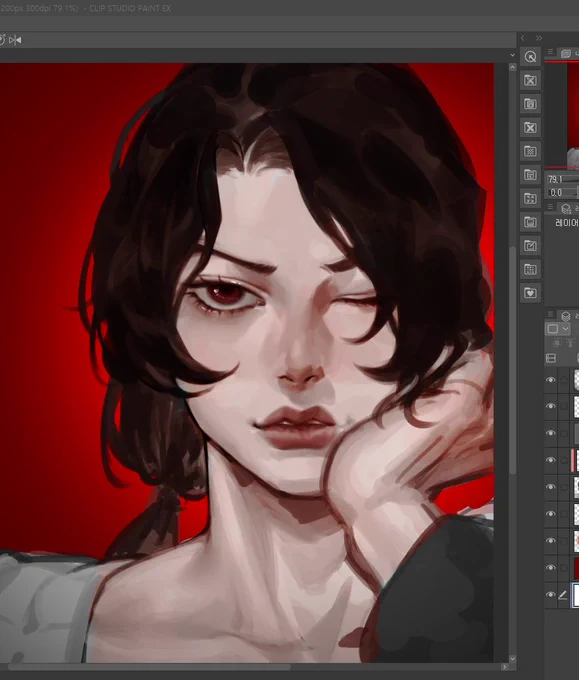Click the canvas vertical scrollbar up arrow

click(x=512, y=67)
